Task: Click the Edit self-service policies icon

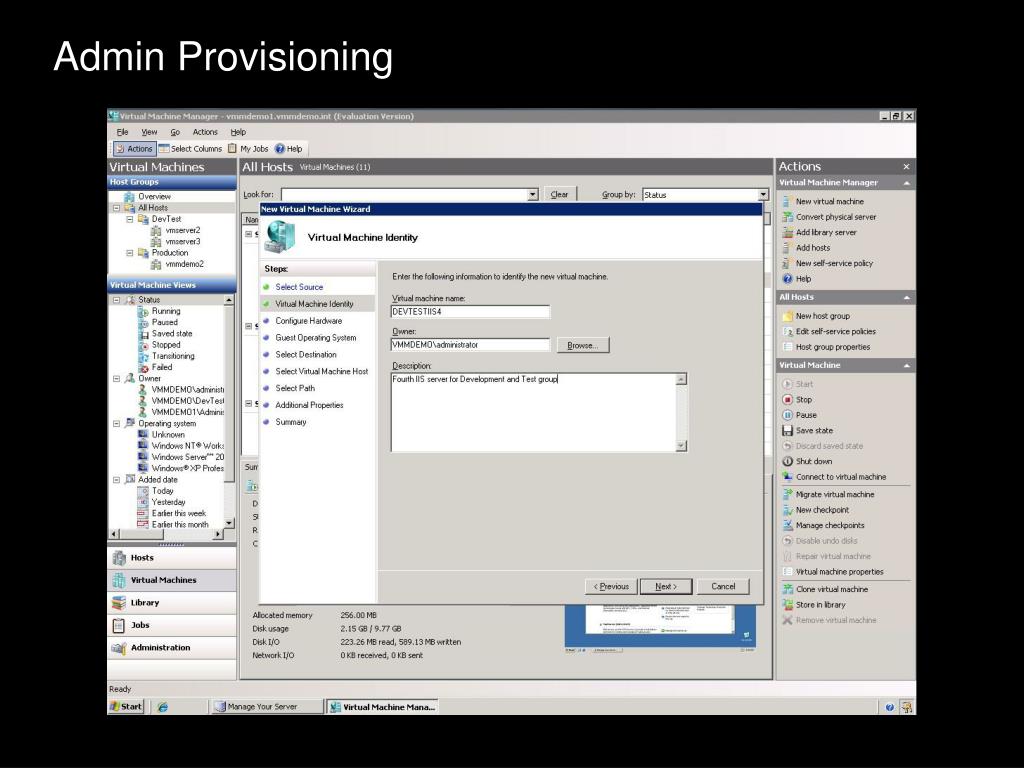Action: pos(788,332)
